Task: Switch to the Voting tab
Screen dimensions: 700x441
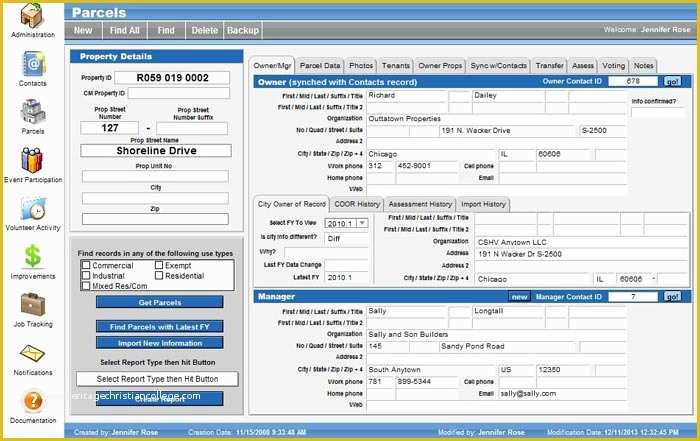Action: click(613, 66)
